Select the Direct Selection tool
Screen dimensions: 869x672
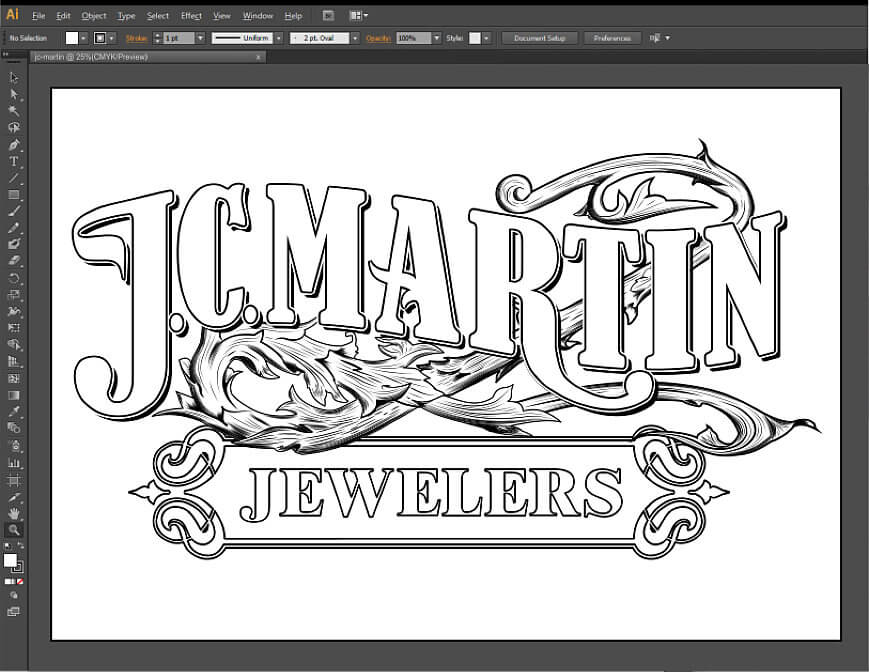pyautogui.click(x=14, y=94)
